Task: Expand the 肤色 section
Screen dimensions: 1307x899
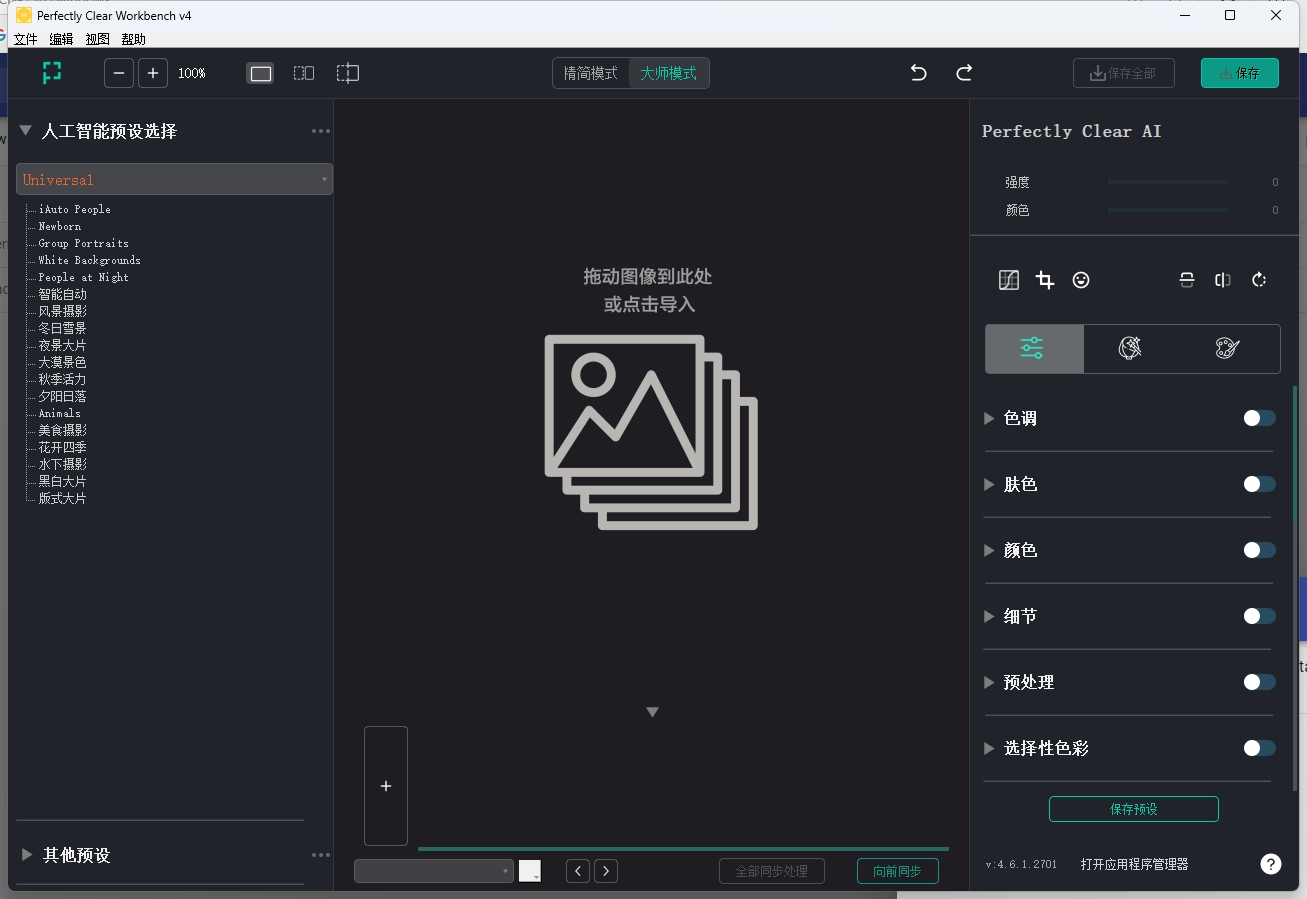Action: (989, 484)
